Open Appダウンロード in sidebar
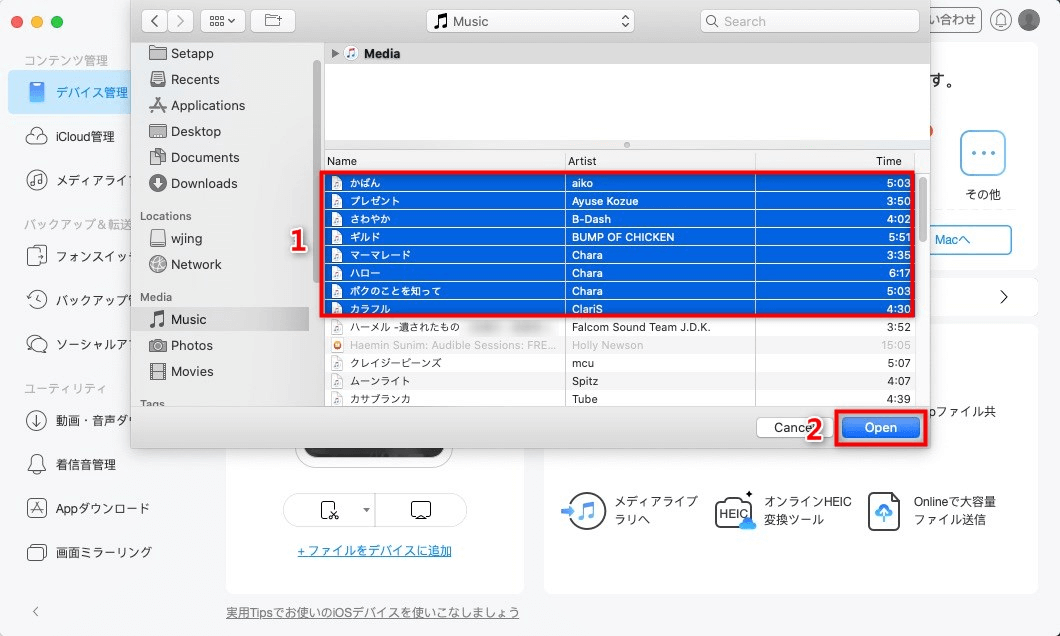This screenshot has width=1060, height=636. [88, 508]
